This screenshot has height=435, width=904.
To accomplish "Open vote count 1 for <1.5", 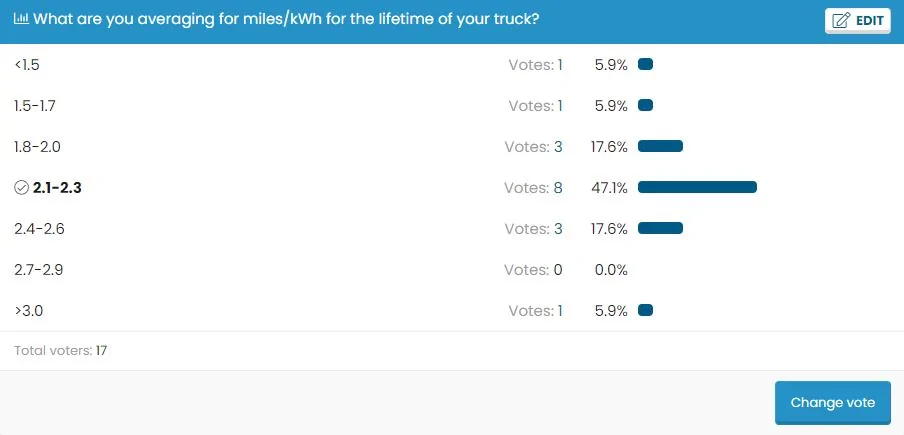I will (560, 64).
